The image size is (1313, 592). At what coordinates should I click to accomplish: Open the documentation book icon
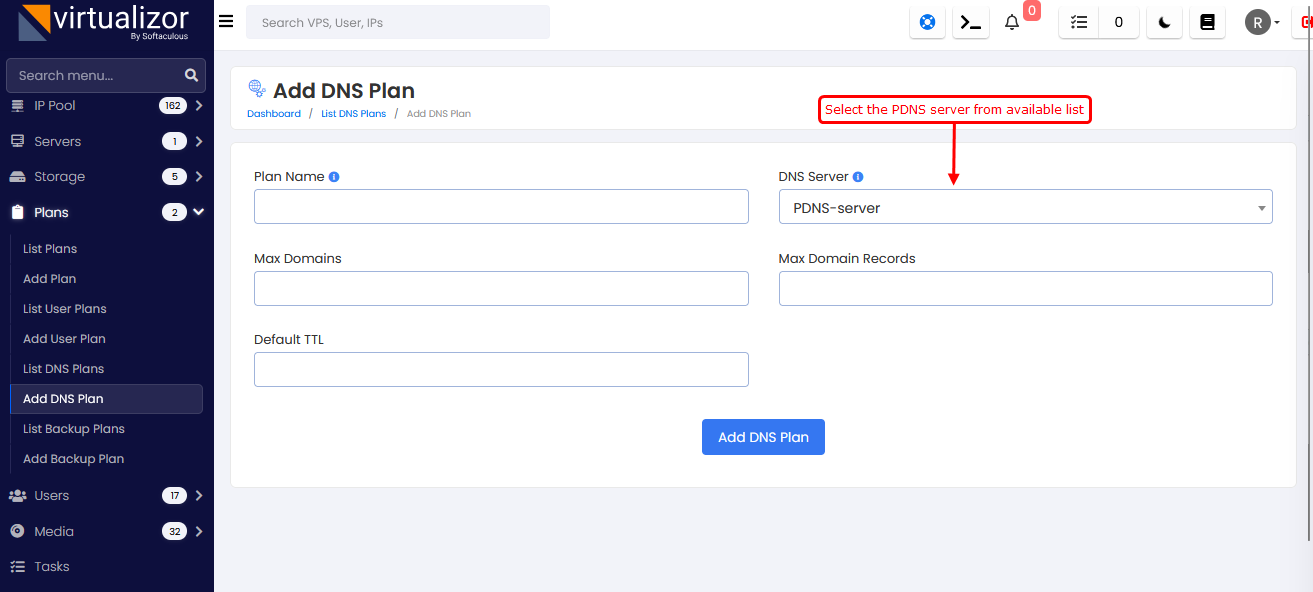(1207, 22)
